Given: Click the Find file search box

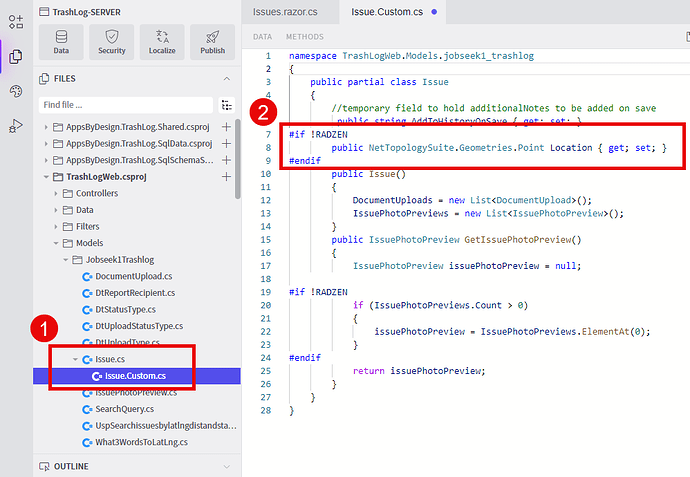Looking at the screenshot, I should coord(126,105).
